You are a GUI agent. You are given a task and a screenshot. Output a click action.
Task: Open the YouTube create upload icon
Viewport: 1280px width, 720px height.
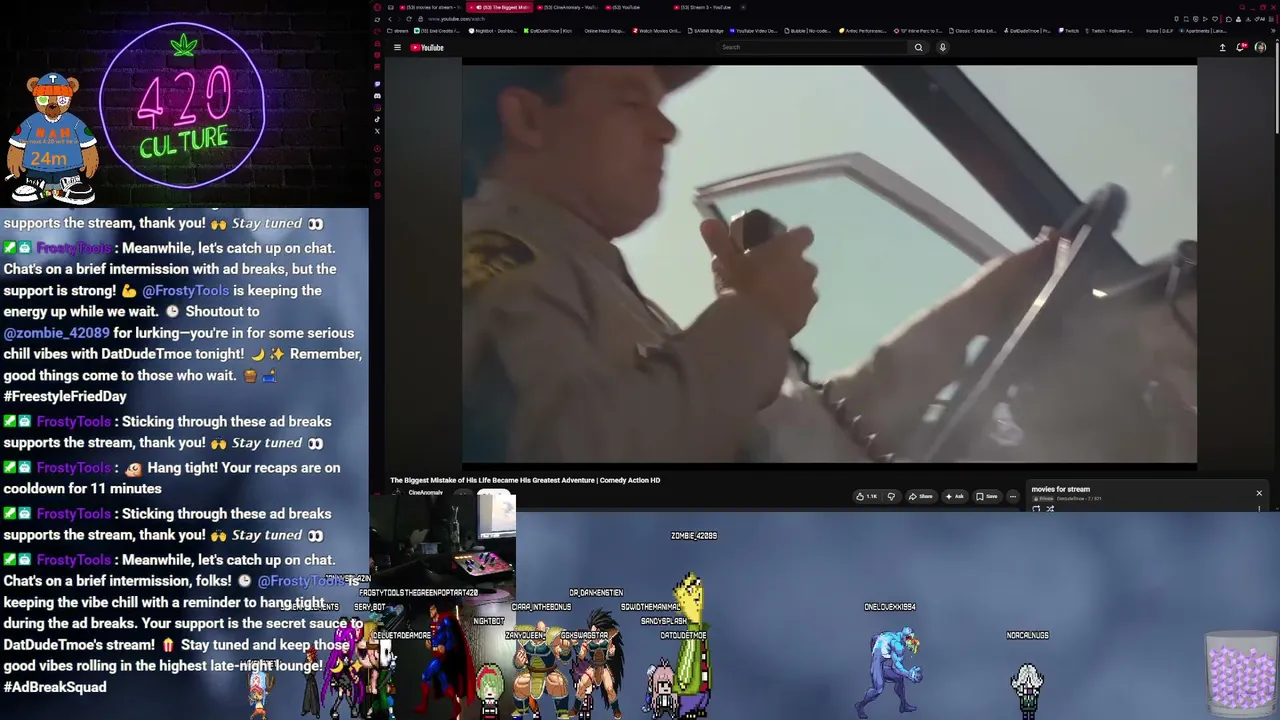tap(1222, 47)
